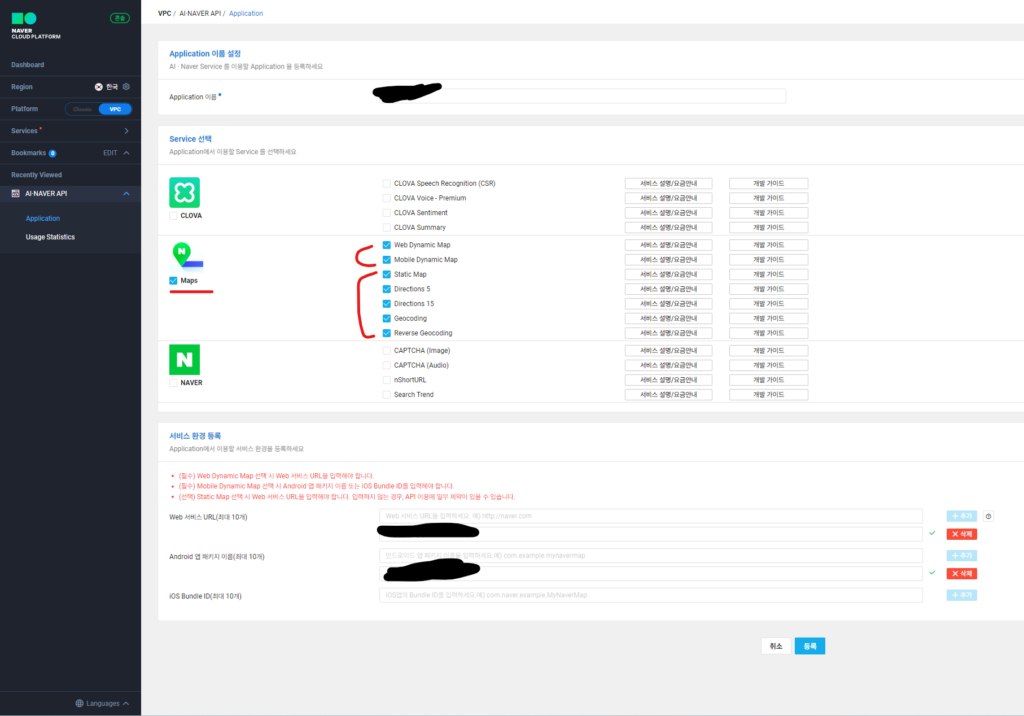This screenshot has height=716, width=1024.
Task: Focus the iOS Bundle ID input
Action: pyautogui.click(x=650, y=595)
